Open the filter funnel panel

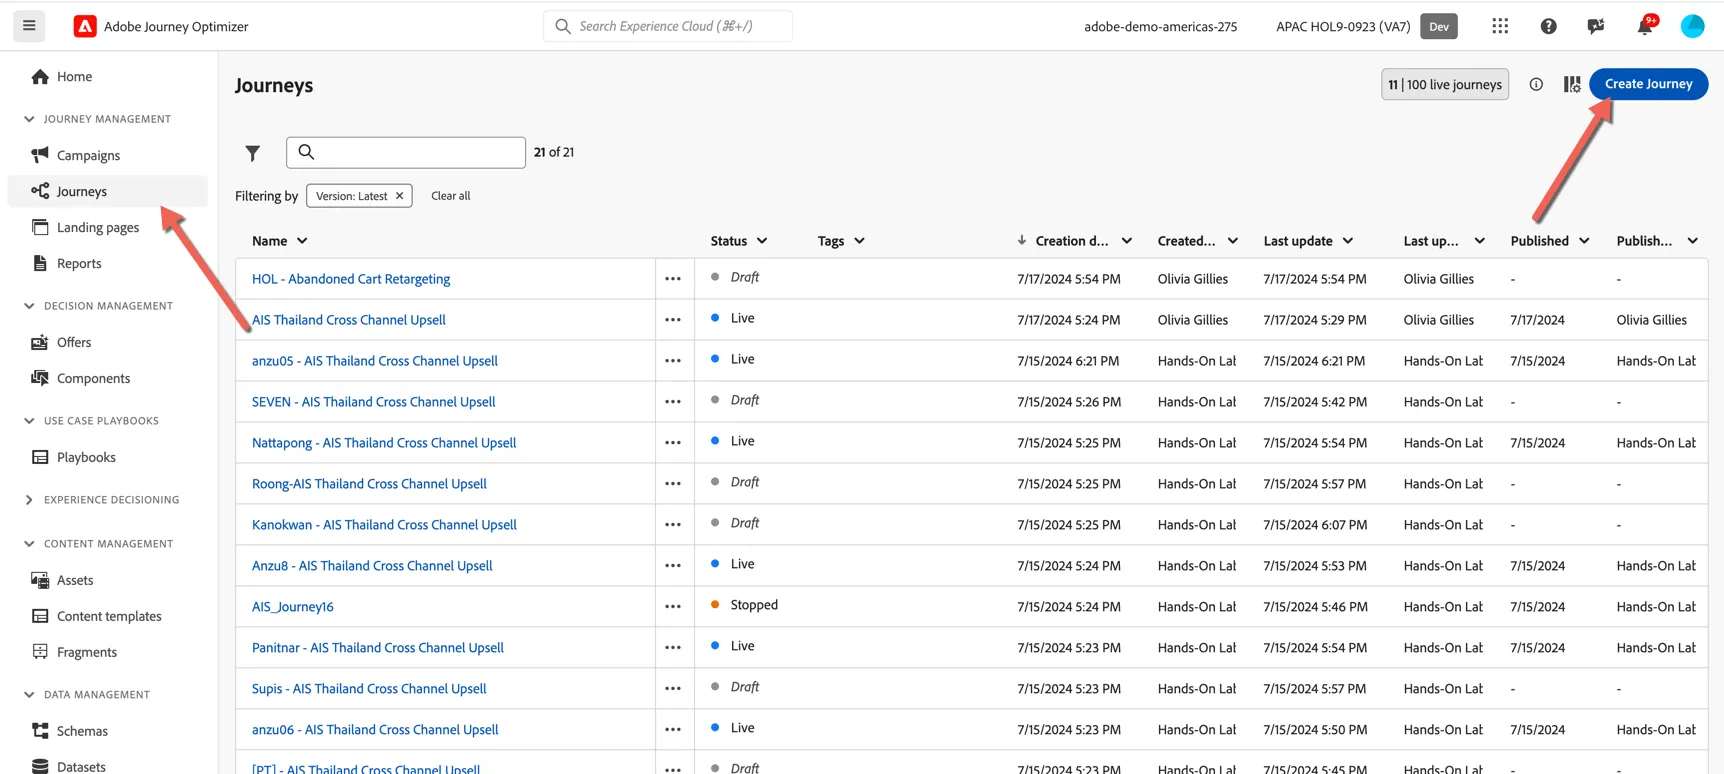[253, 153]
